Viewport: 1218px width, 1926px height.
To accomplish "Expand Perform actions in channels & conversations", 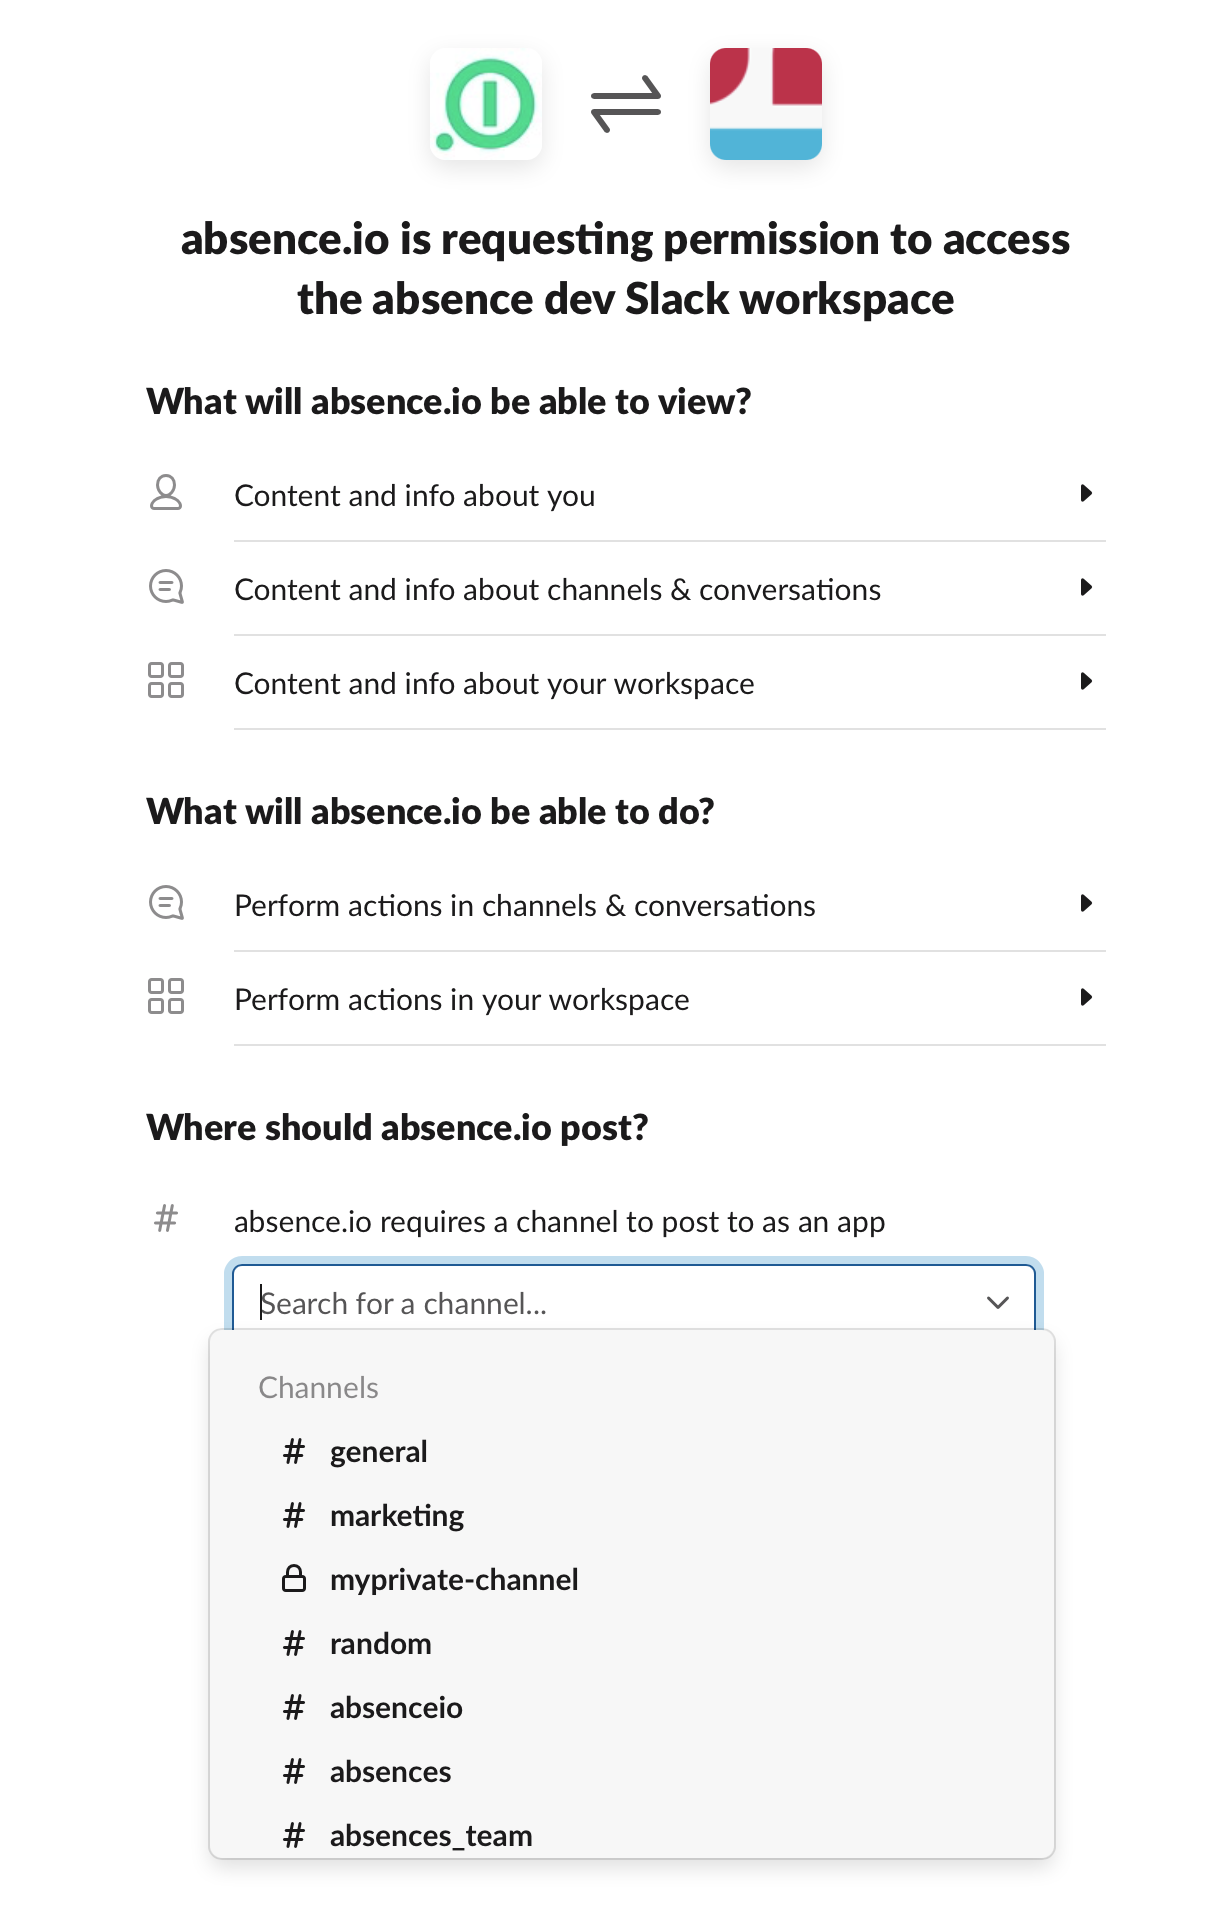I will pos(1085,904).
